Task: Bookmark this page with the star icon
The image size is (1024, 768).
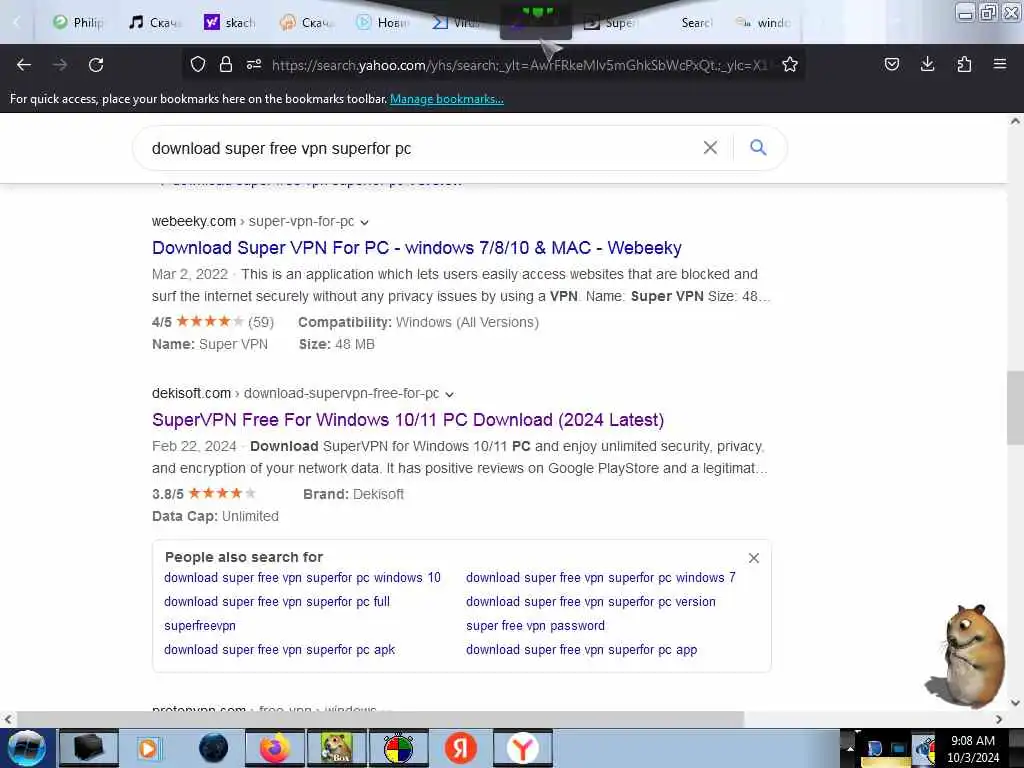Action: pyautogui.click(x=790, y=64)
